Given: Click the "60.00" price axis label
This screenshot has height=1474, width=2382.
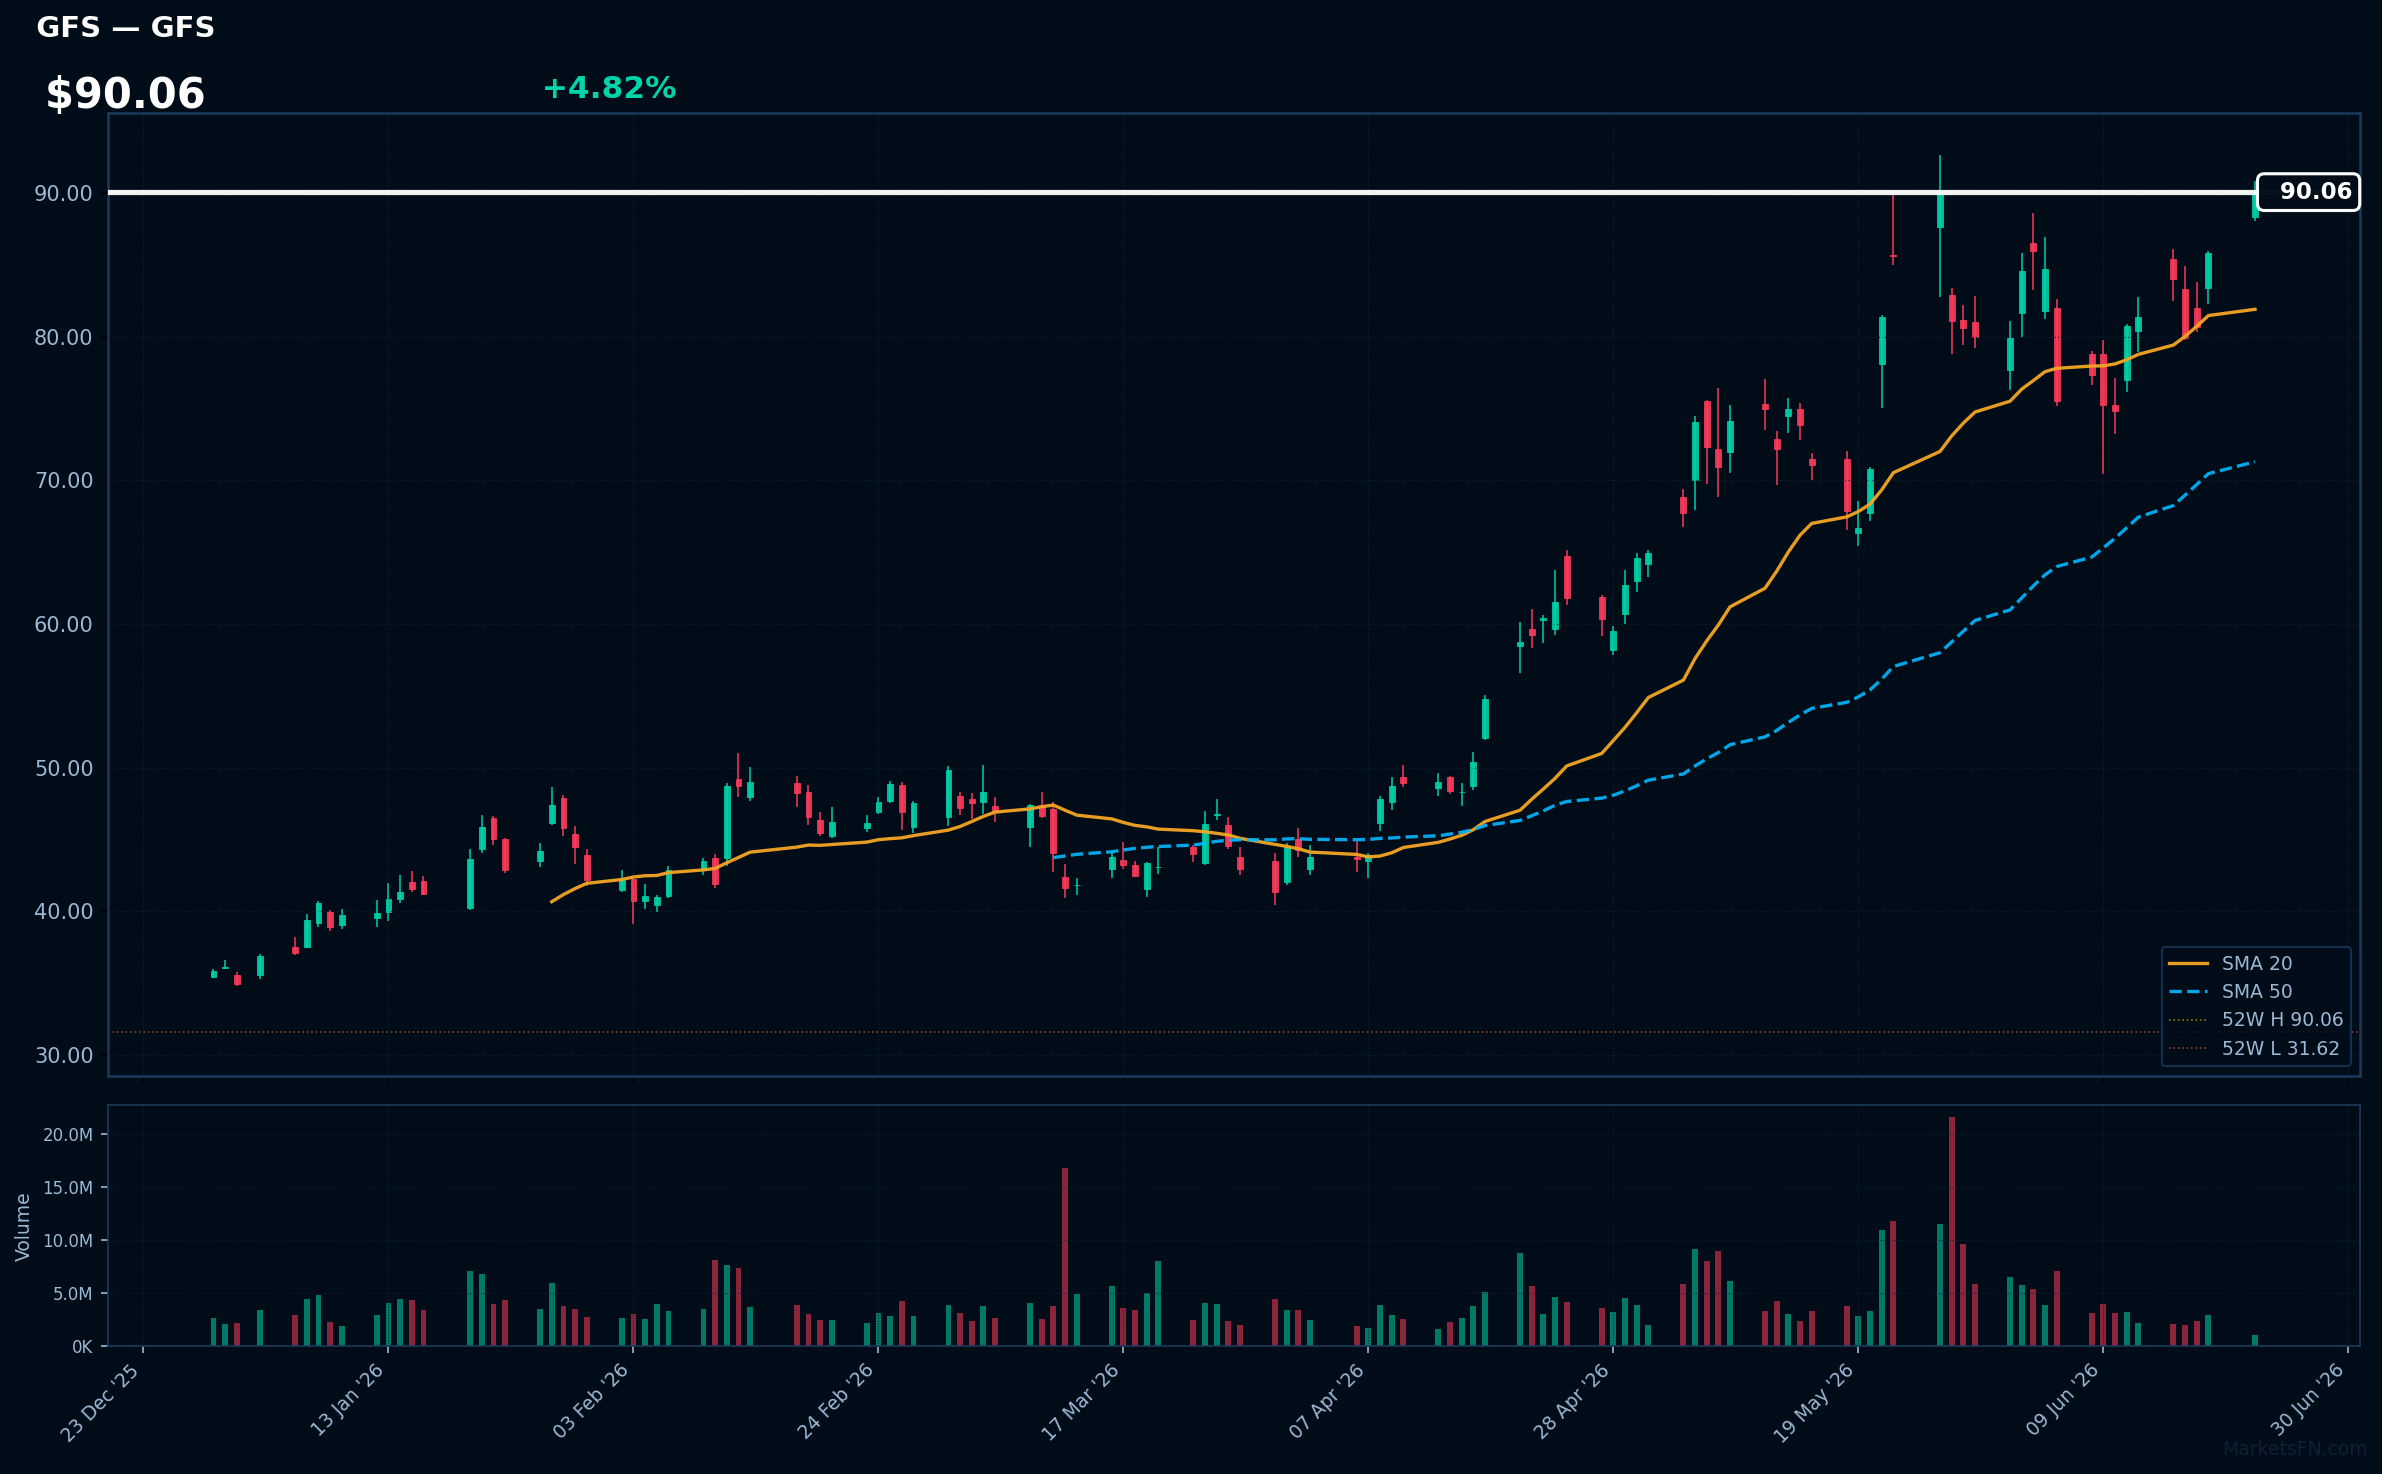Looking at the screenshot, I should 63,624.
